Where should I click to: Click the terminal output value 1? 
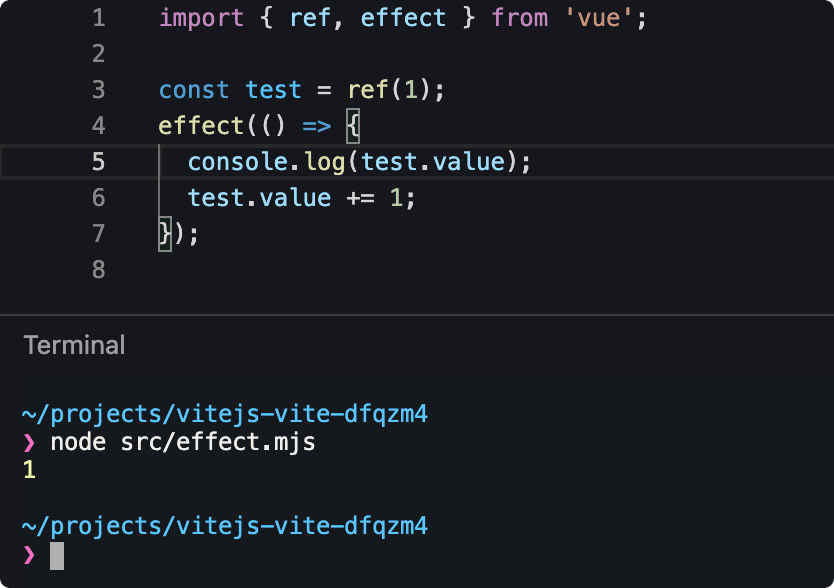tap(29, 470)
